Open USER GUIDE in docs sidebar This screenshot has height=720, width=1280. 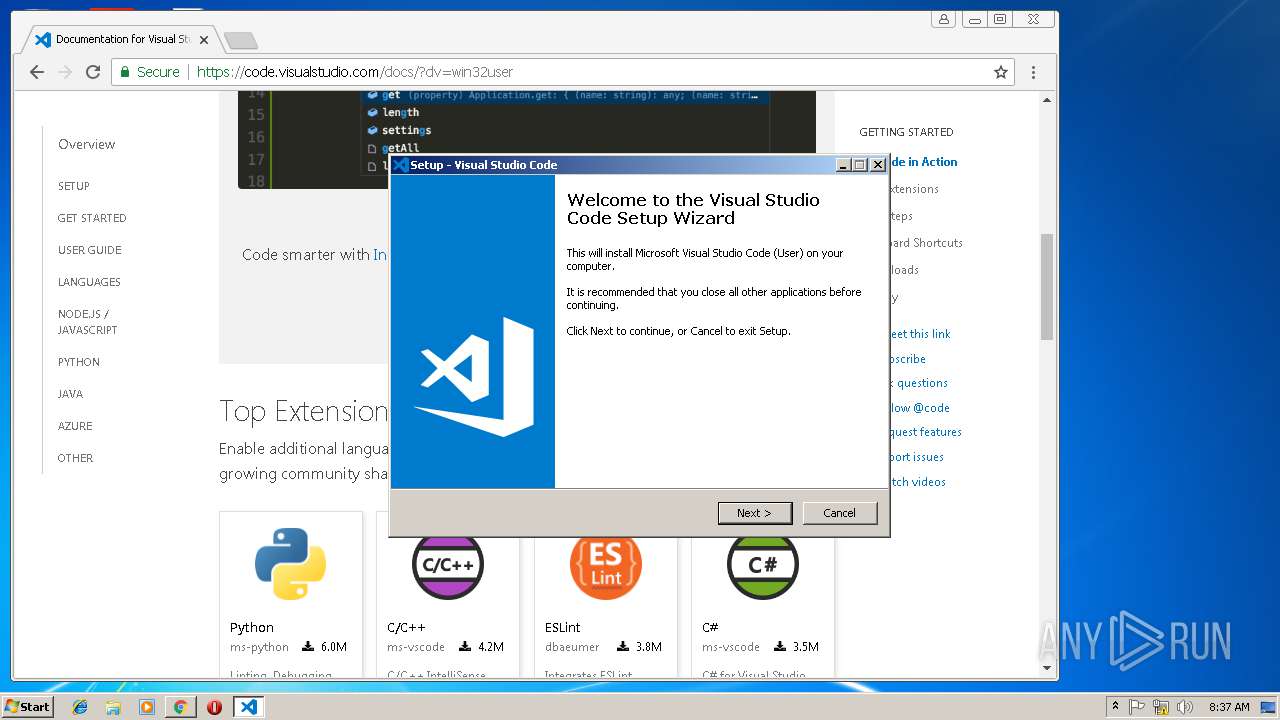tap(89, 250)
